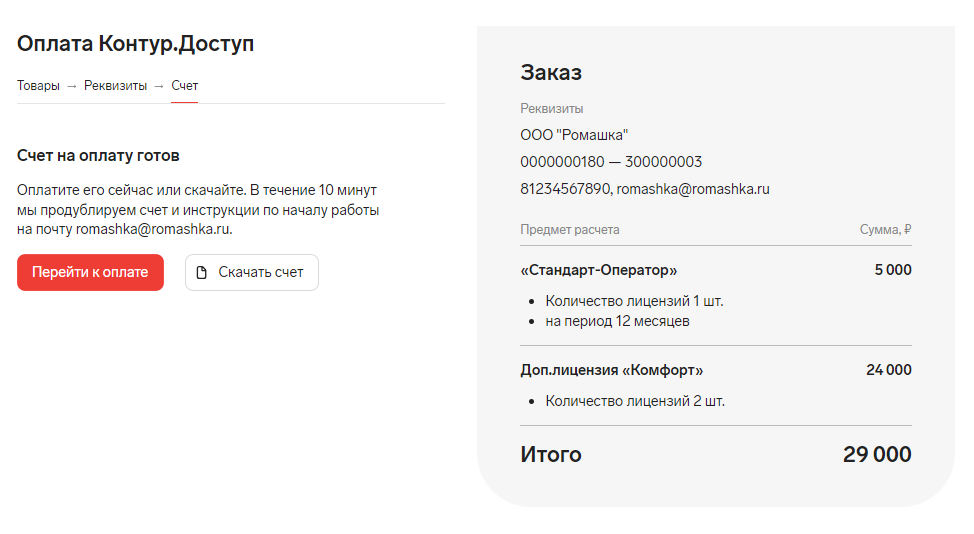This screenshot has width=974, height=534.
Task: Click the arrow between Реквизиты and Счет
Action: coord(159,86)
